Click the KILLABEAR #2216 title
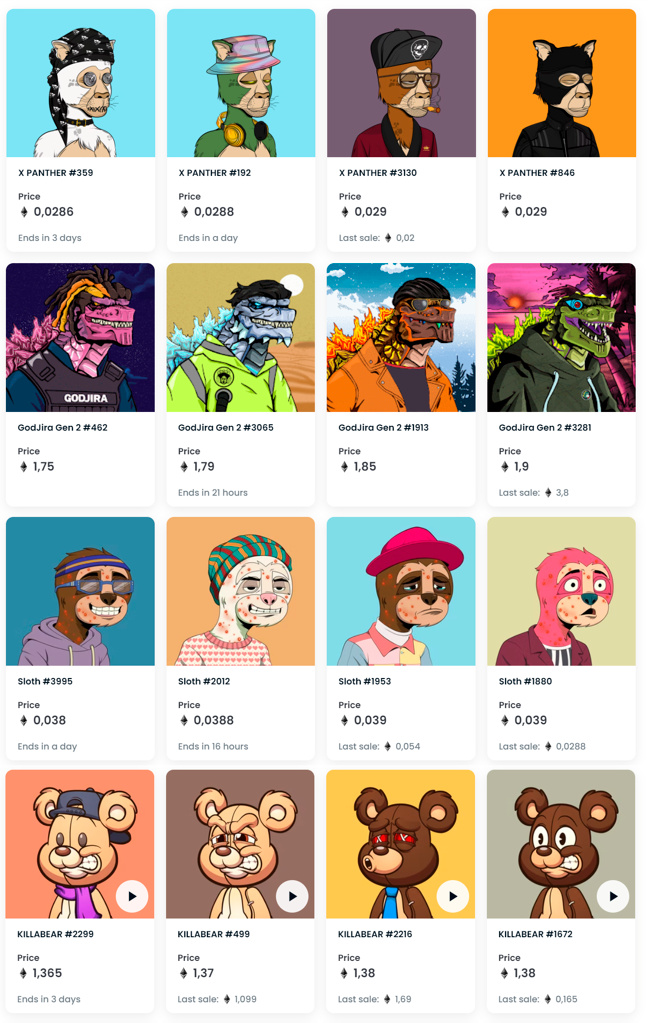This screenshot has height=1023, width=648. [375, 934]
